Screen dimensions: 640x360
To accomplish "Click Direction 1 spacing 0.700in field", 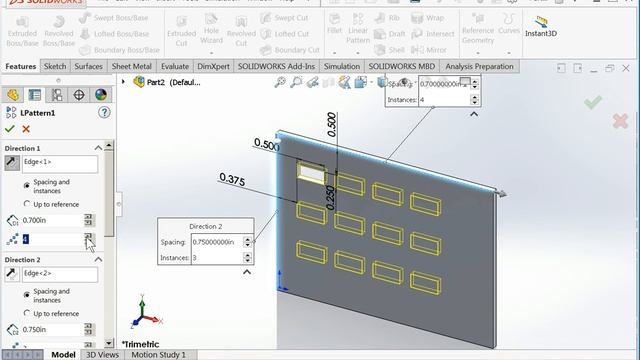I will click(x=52, y=220).
